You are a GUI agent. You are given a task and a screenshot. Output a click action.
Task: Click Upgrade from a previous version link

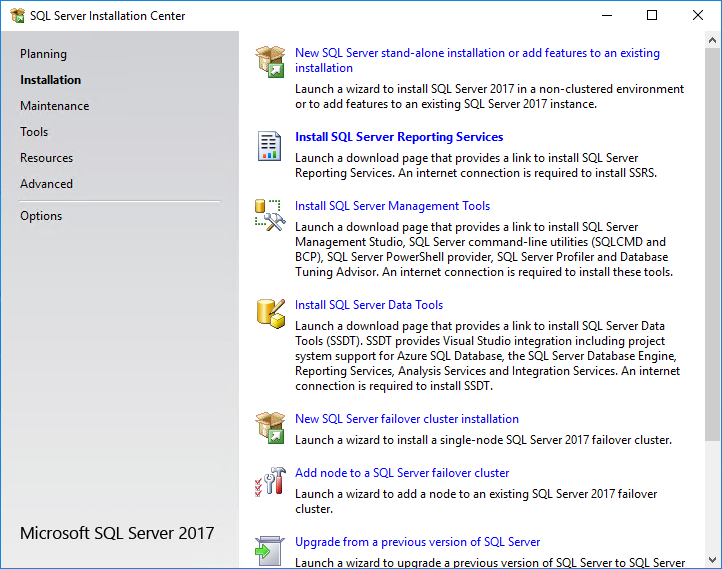click(417, 542)
